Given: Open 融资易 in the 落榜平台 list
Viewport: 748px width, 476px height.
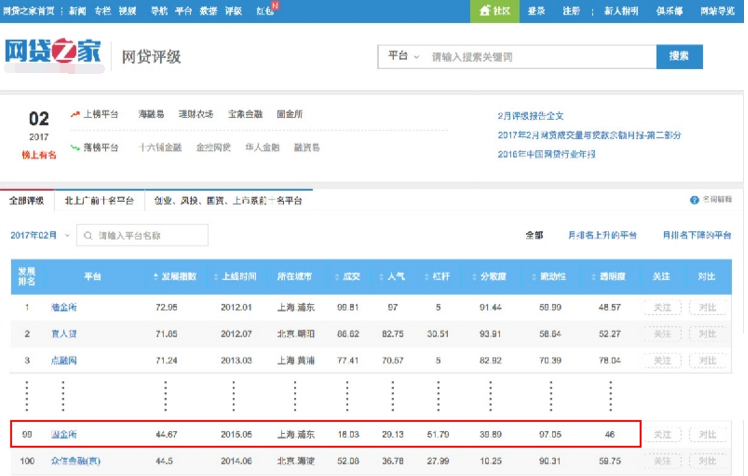Looking at the screenshot, I should tap(307, 148).
